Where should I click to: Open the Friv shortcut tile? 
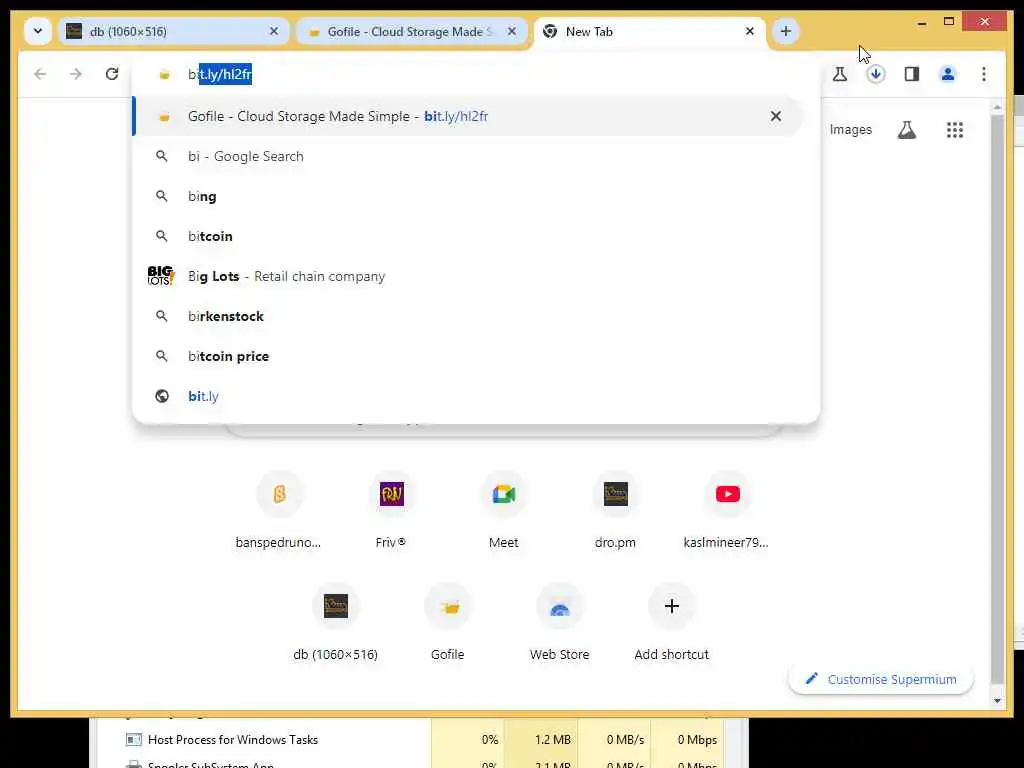point(391,509)
